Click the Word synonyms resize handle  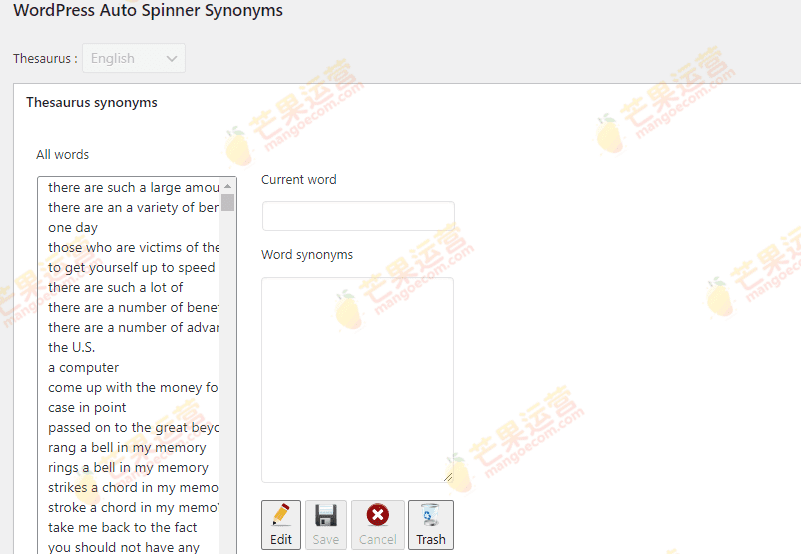(448, 477)
